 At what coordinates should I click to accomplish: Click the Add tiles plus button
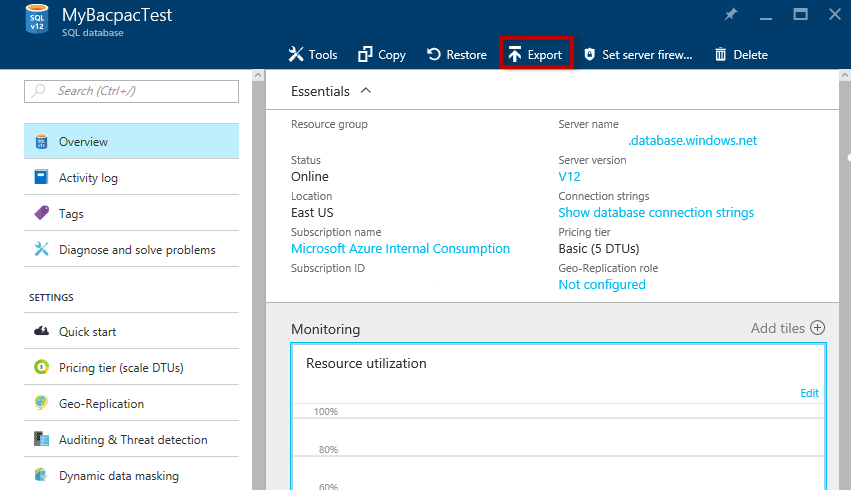(817, 328)
